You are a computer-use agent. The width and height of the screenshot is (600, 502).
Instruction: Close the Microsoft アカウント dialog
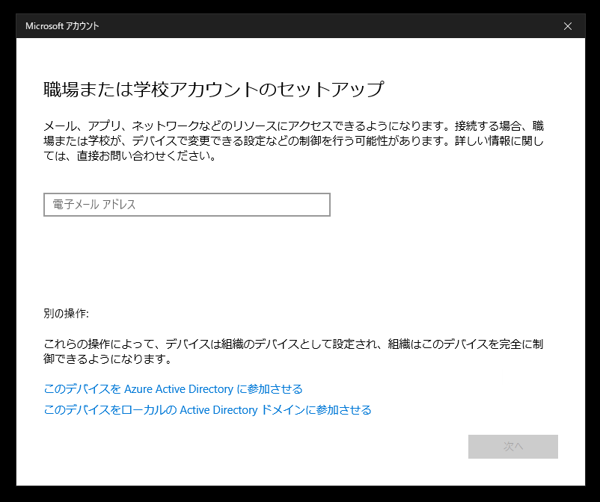(567, 26)
